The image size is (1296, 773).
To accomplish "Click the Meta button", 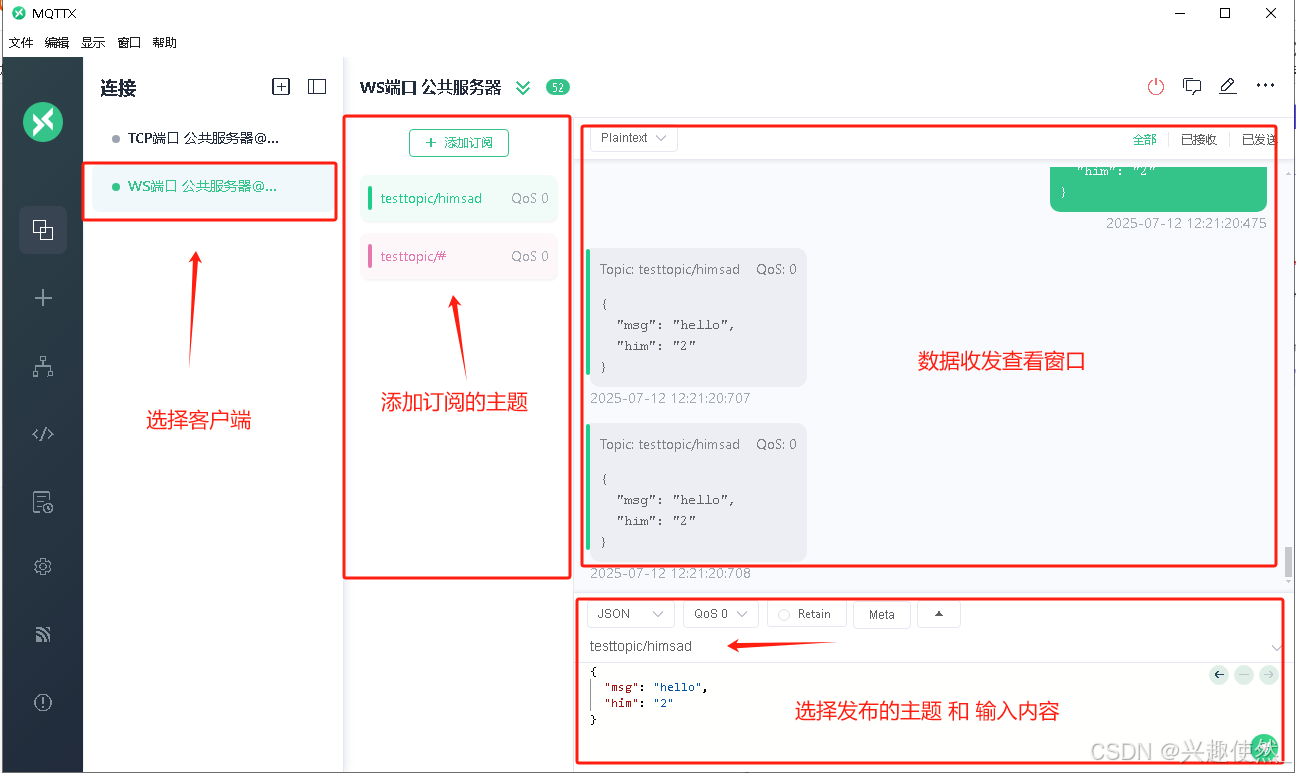I will 882,614.
